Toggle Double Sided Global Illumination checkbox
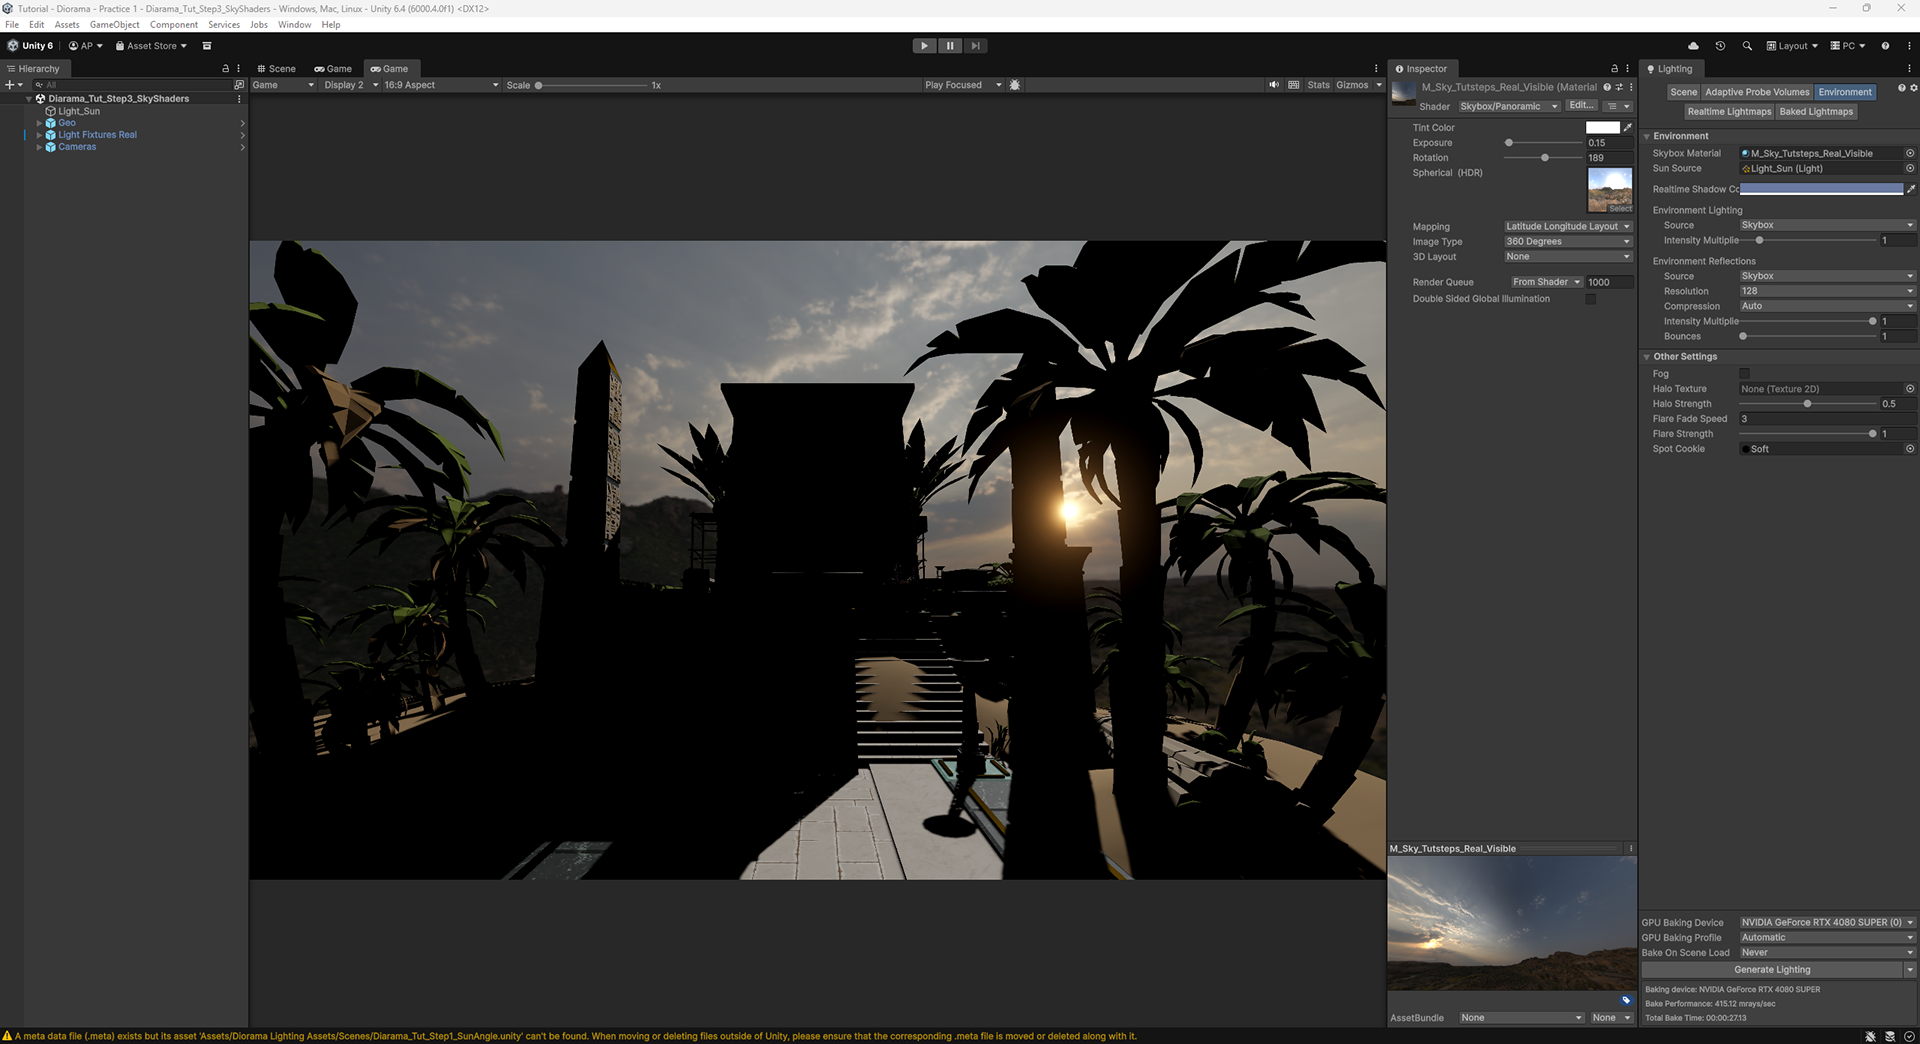1920x1044 pixels. pyautogui.click(x=1590, y=299)
